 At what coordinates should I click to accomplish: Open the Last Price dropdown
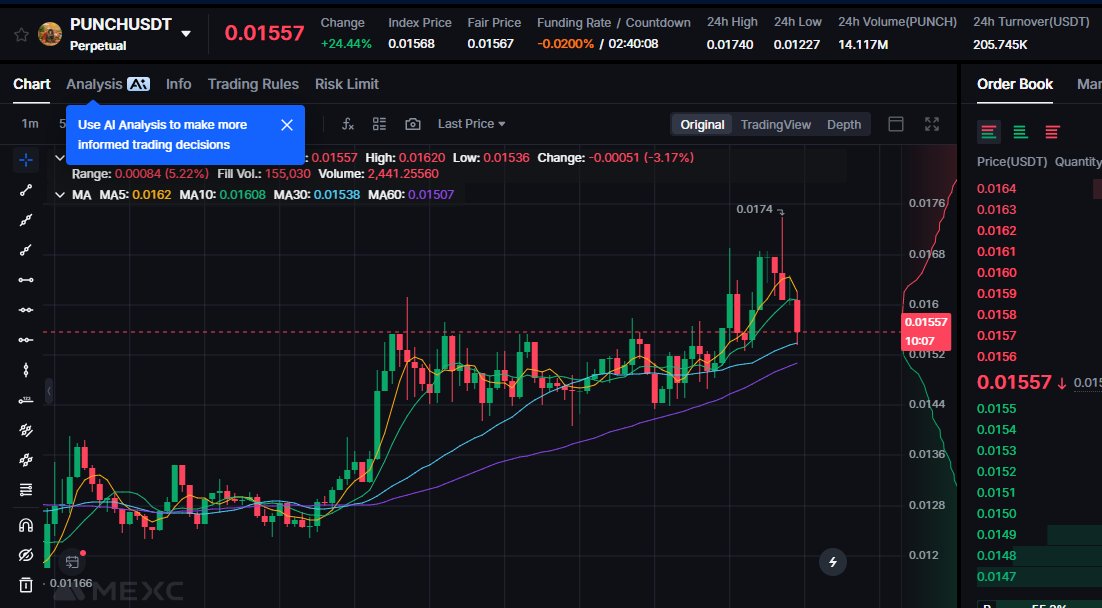(472, 124)
